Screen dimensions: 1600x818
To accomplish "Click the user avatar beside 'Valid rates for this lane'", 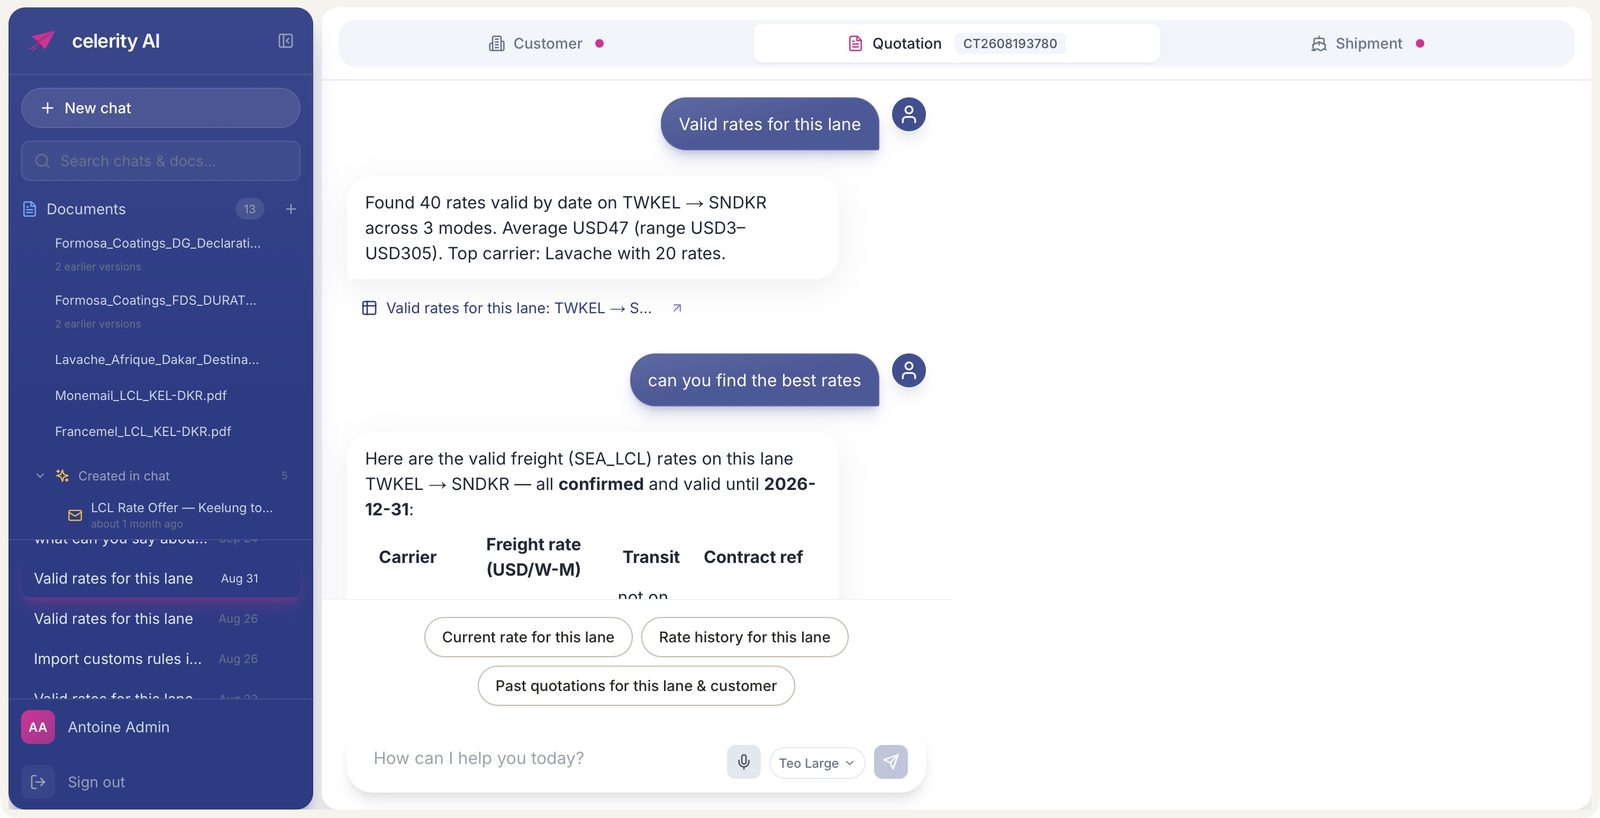I will [909, 114].
